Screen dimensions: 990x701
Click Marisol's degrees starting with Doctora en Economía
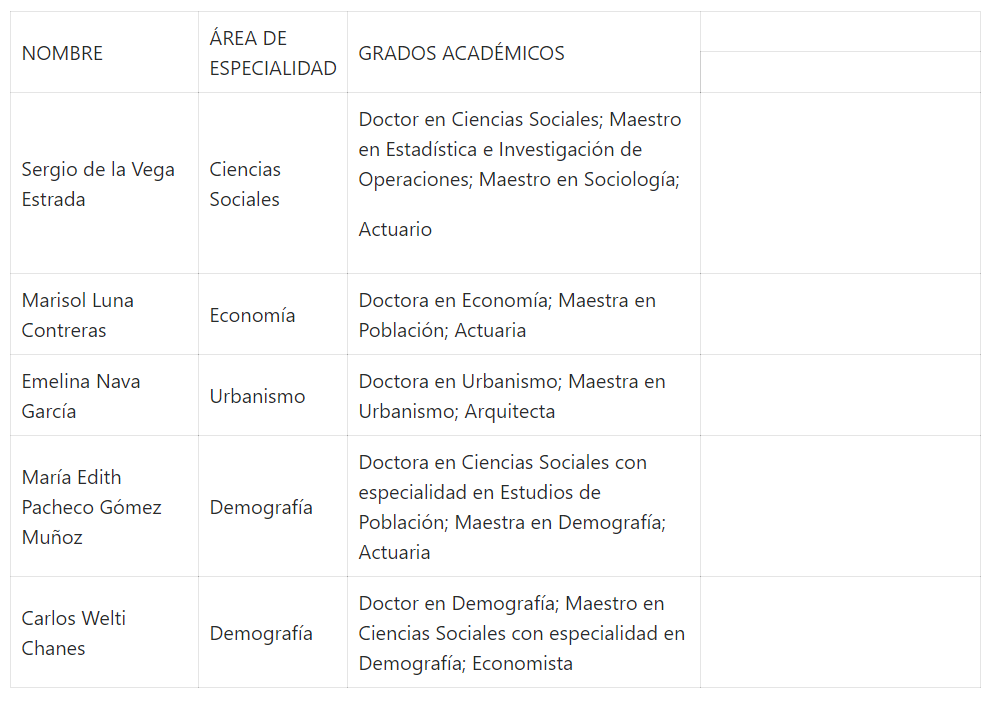click(507, 315)
